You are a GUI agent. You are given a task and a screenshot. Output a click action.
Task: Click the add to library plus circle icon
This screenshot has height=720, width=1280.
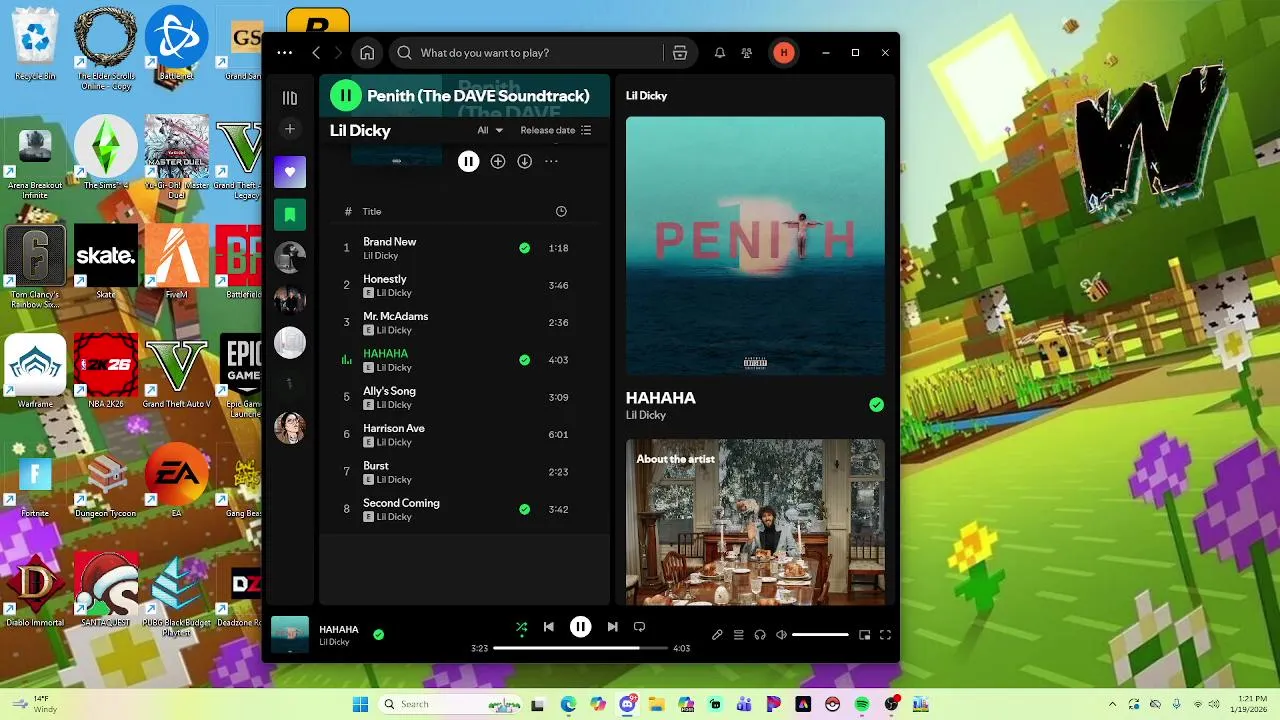(x=498, y=161)
